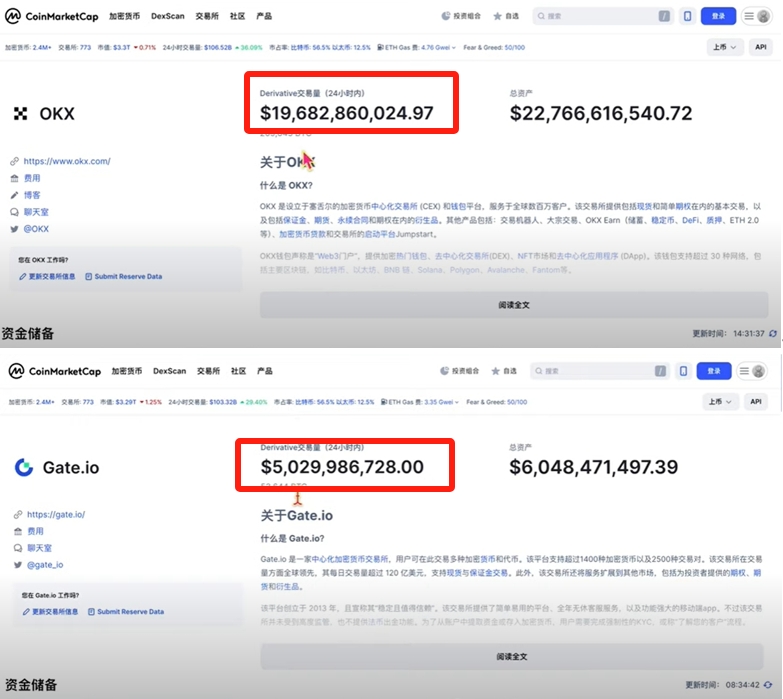Image resolution: width=783 pixels, height=699 pixels.
Task: Open the hamburger profile menu on OKX page
Action: pos(757,16)
